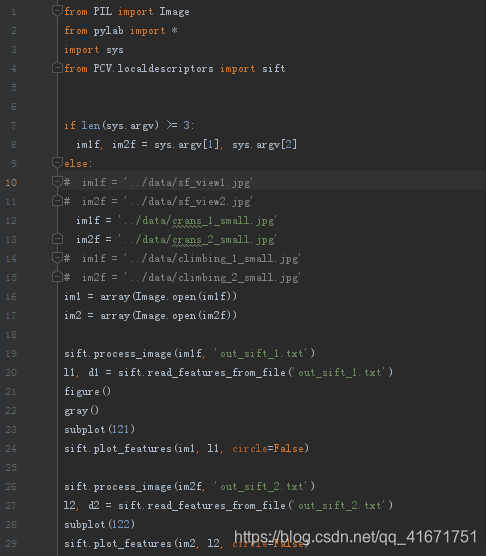
Task: Click 'circle=False' on line 24
Action: click(268, 449)
